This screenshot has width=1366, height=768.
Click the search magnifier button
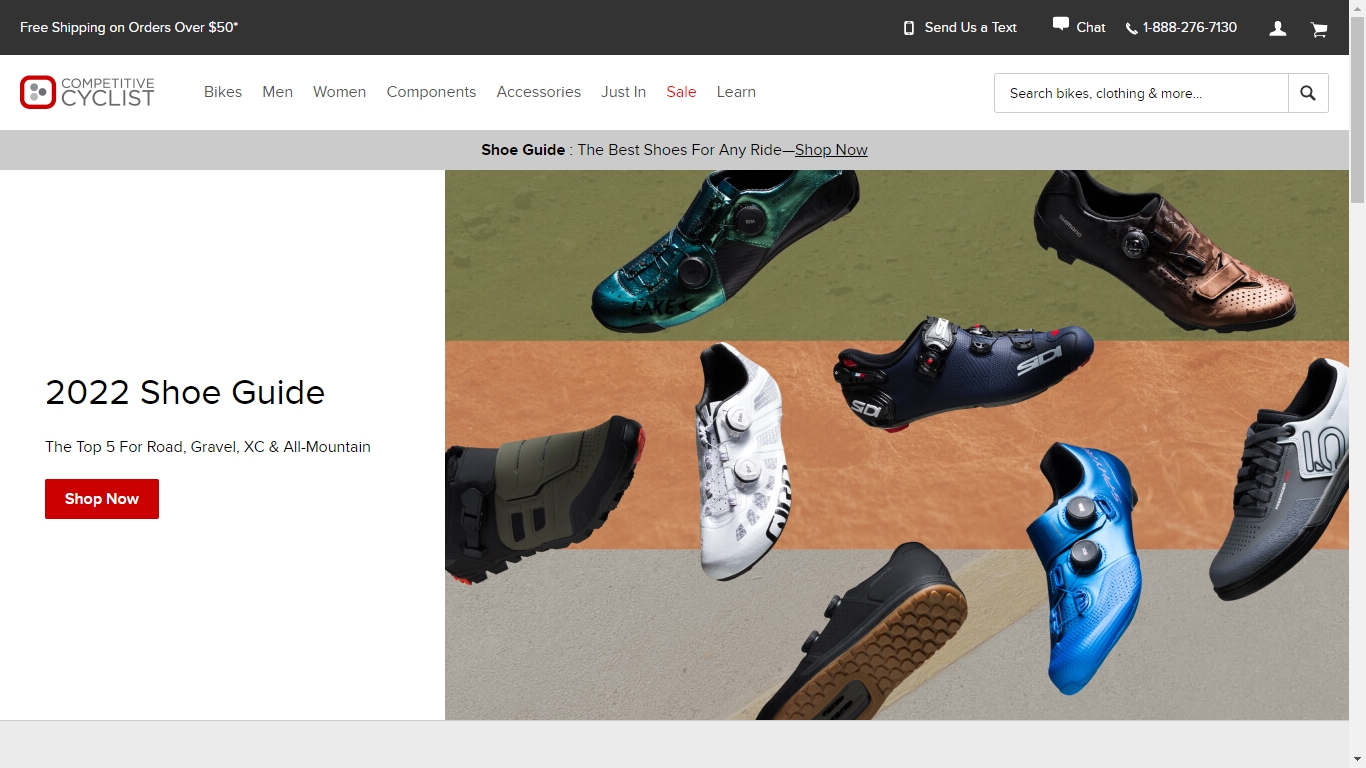click(1308, 93)
